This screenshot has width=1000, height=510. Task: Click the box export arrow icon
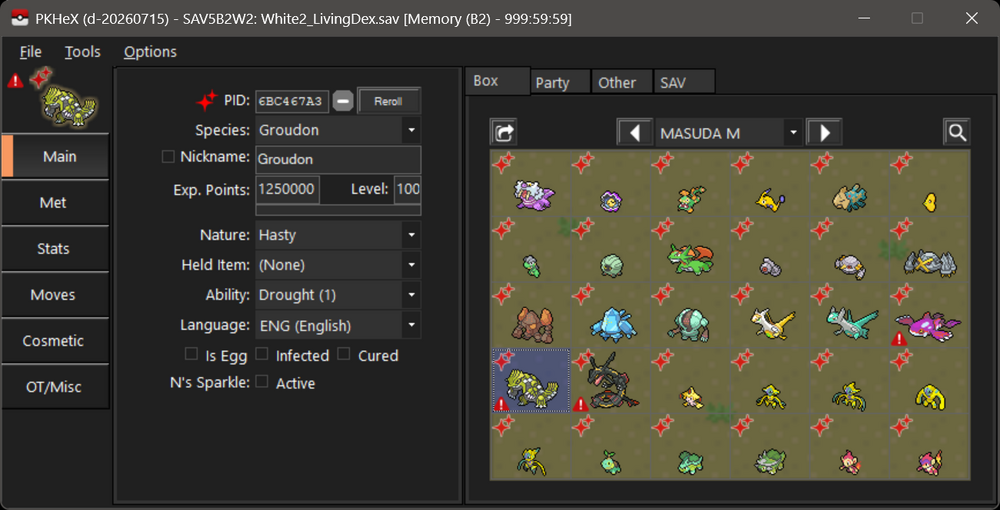[x=504, y=133]
